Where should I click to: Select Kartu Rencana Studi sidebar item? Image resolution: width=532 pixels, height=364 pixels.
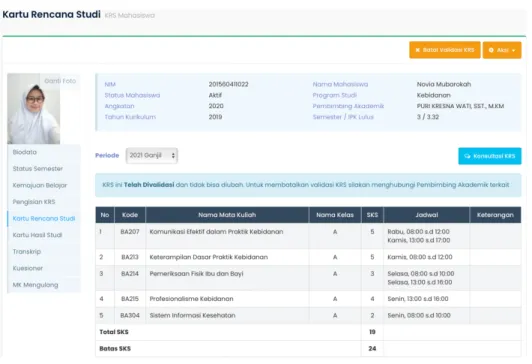[x=44, y=219]
